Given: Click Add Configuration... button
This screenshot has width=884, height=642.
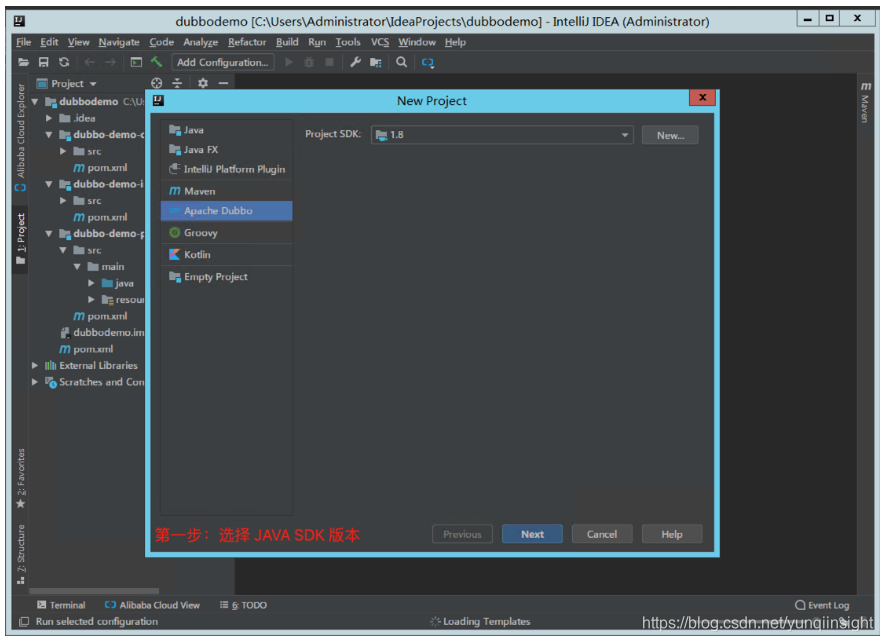Looking at the screenshot, I should tap(223, 62).
